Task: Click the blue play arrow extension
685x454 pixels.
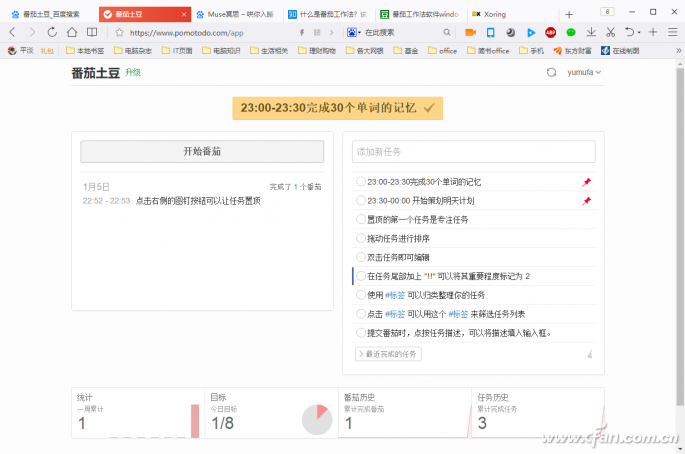Action: click(531, 32)
